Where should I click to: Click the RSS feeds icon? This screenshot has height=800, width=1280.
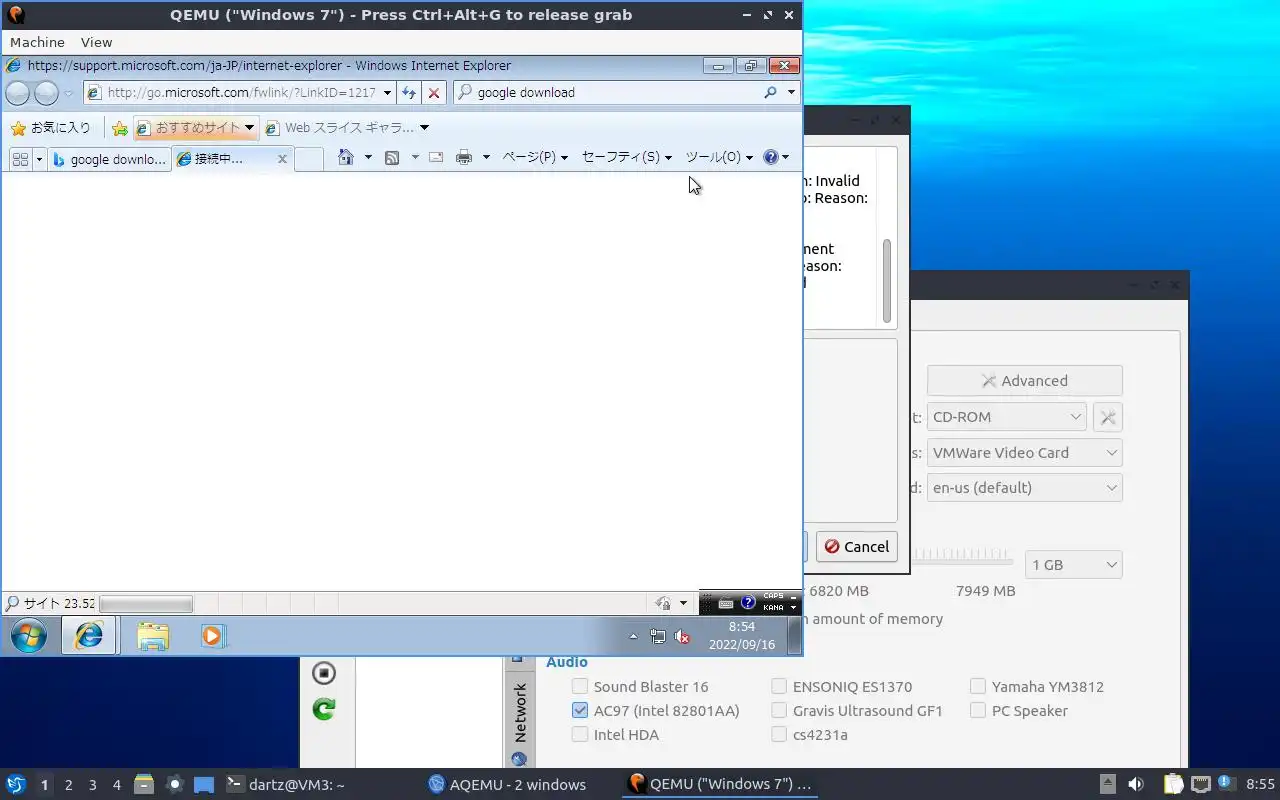pos(393,157)
